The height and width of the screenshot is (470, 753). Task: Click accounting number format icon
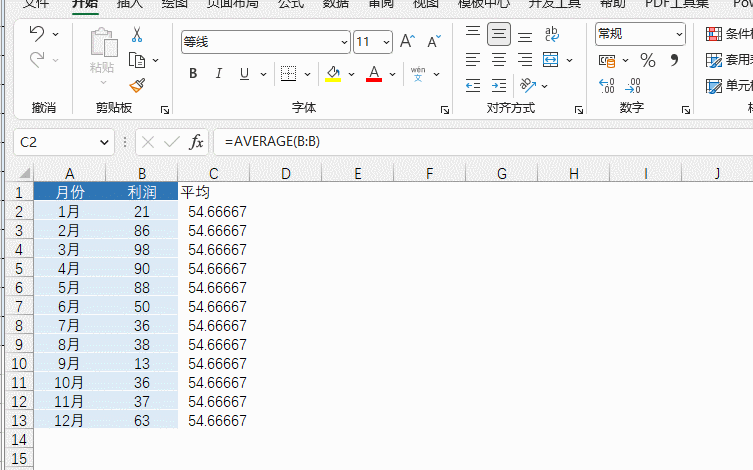click(x=607, y=60)
